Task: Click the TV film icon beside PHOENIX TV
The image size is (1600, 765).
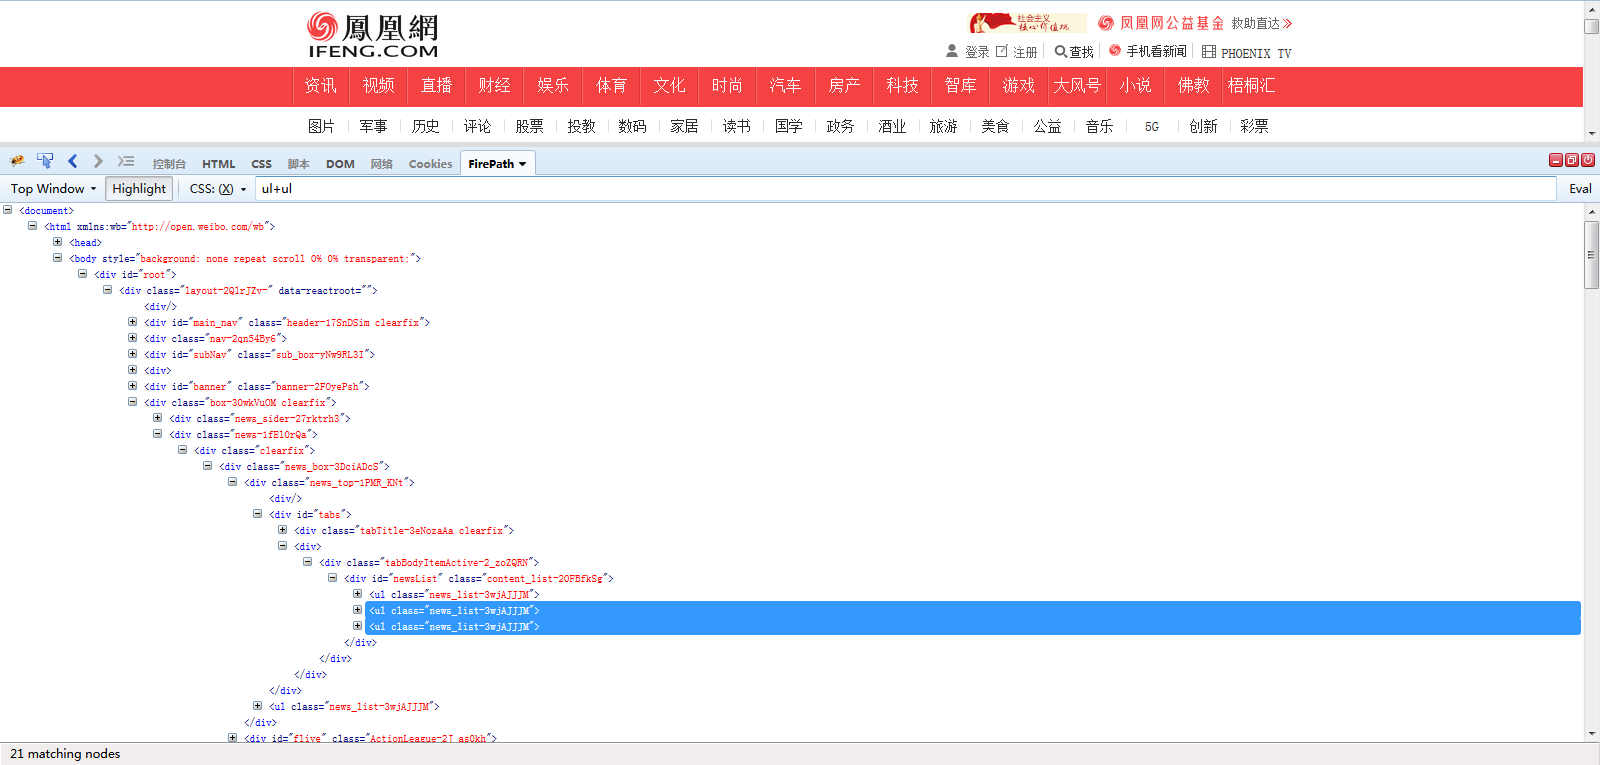Action: pos(1209,51)
